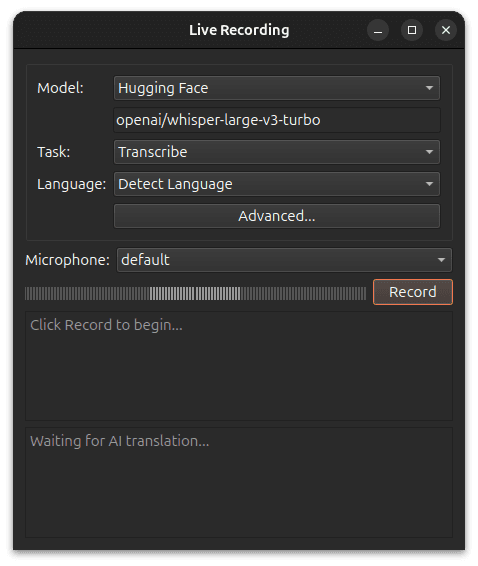This screenshot has height=566, width=478.
Task: Click the openai/whisper-large-v3-turbo model field
Action: click(x=277, y=120)
